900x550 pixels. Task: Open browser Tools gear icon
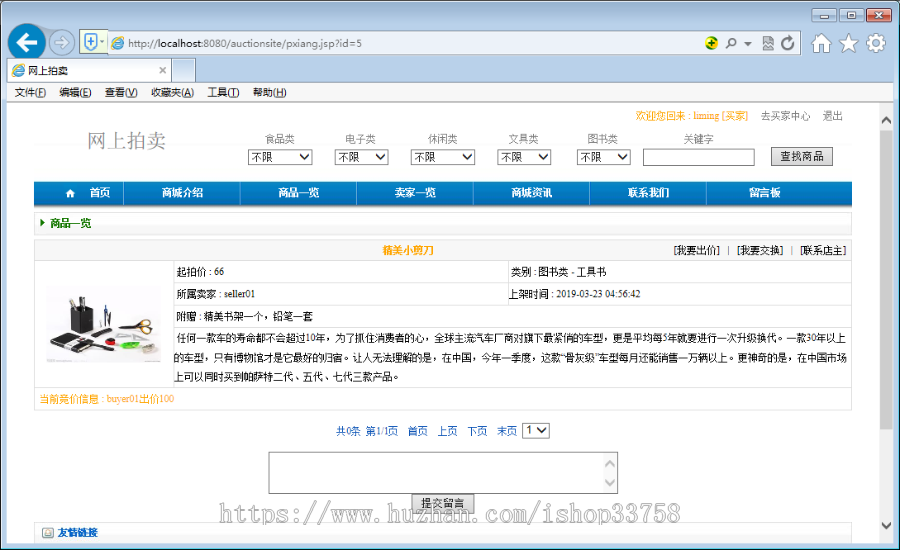(876, 43)
